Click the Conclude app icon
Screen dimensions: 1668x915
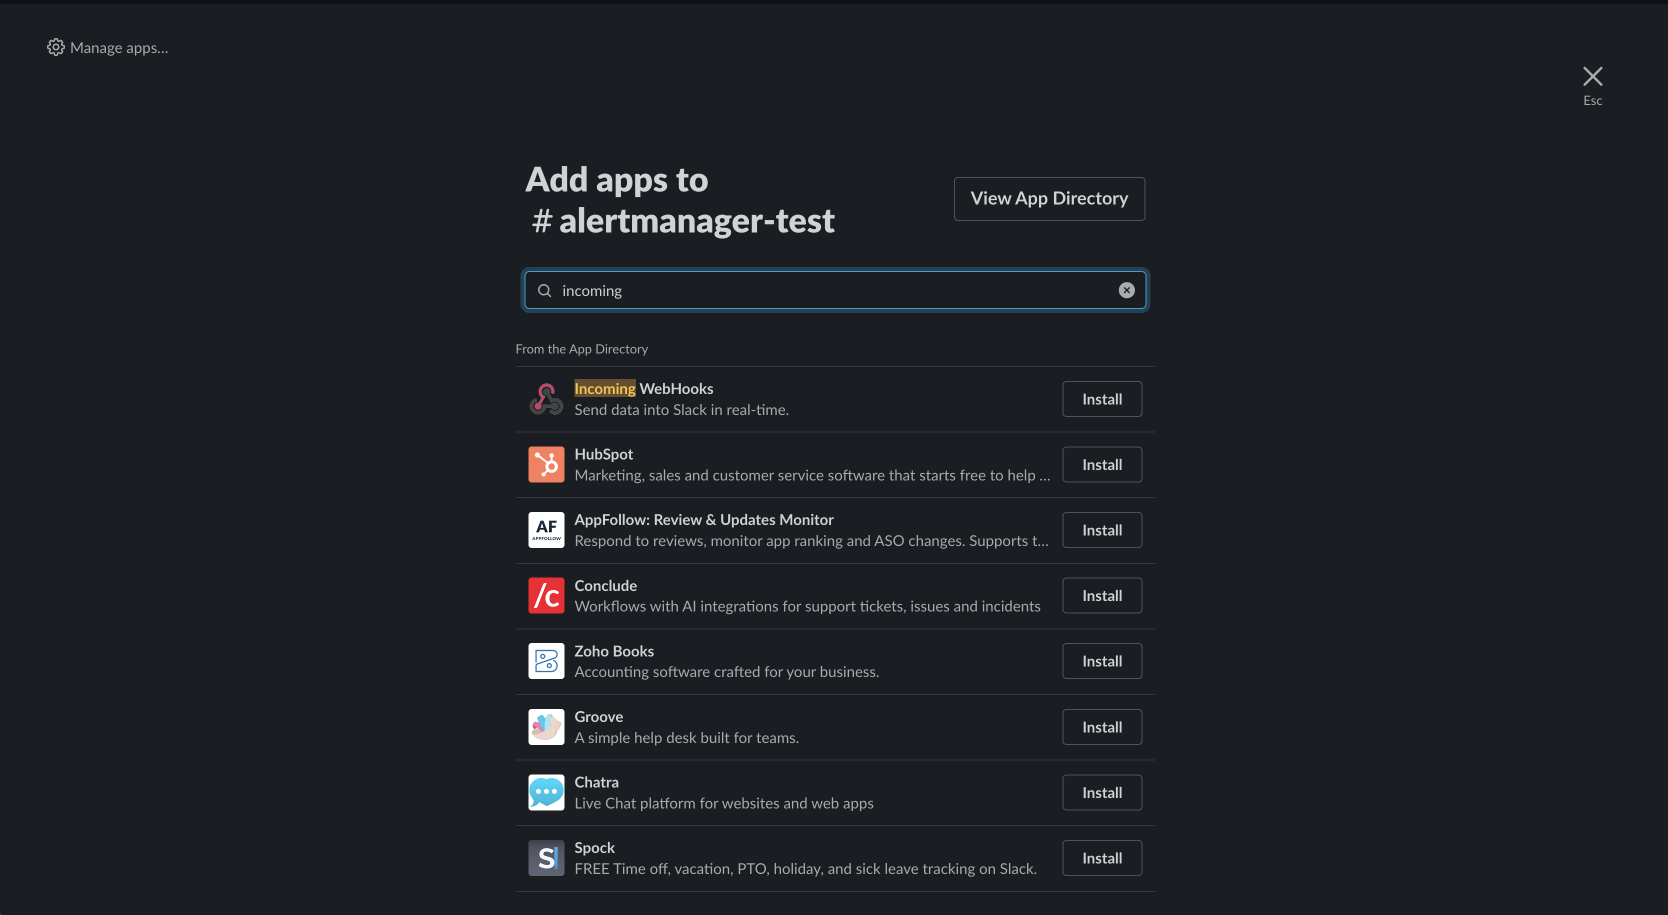coord(546,596)
